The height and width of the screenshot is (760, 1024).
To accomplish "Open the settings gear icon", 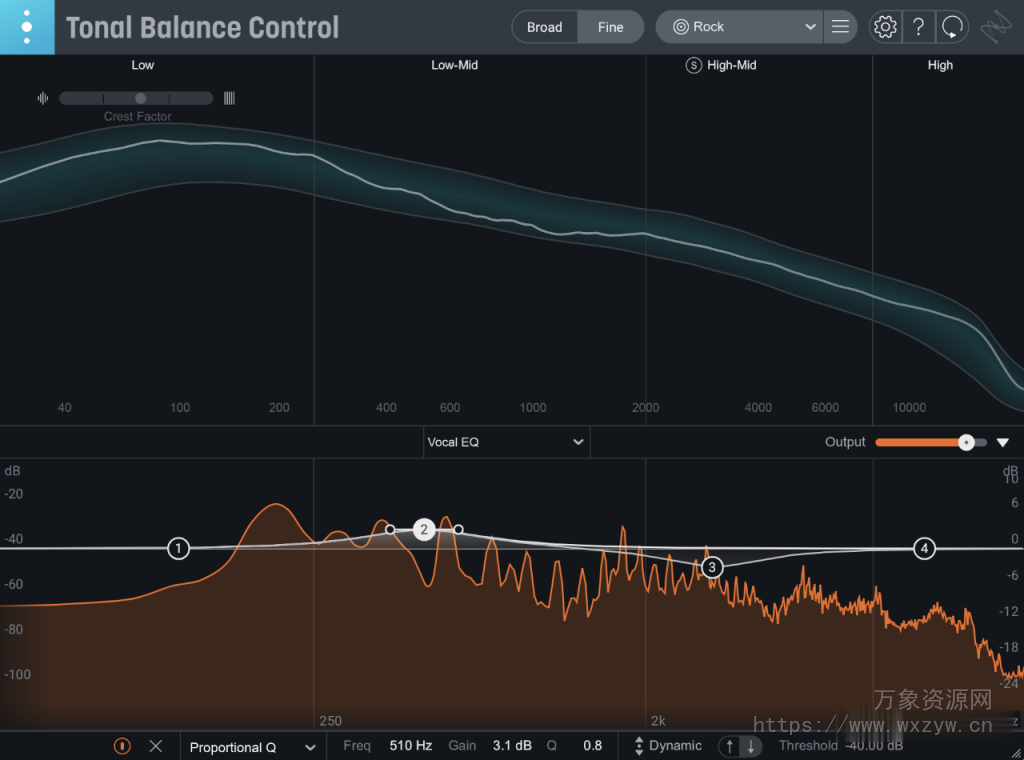I will coord(884,27).
